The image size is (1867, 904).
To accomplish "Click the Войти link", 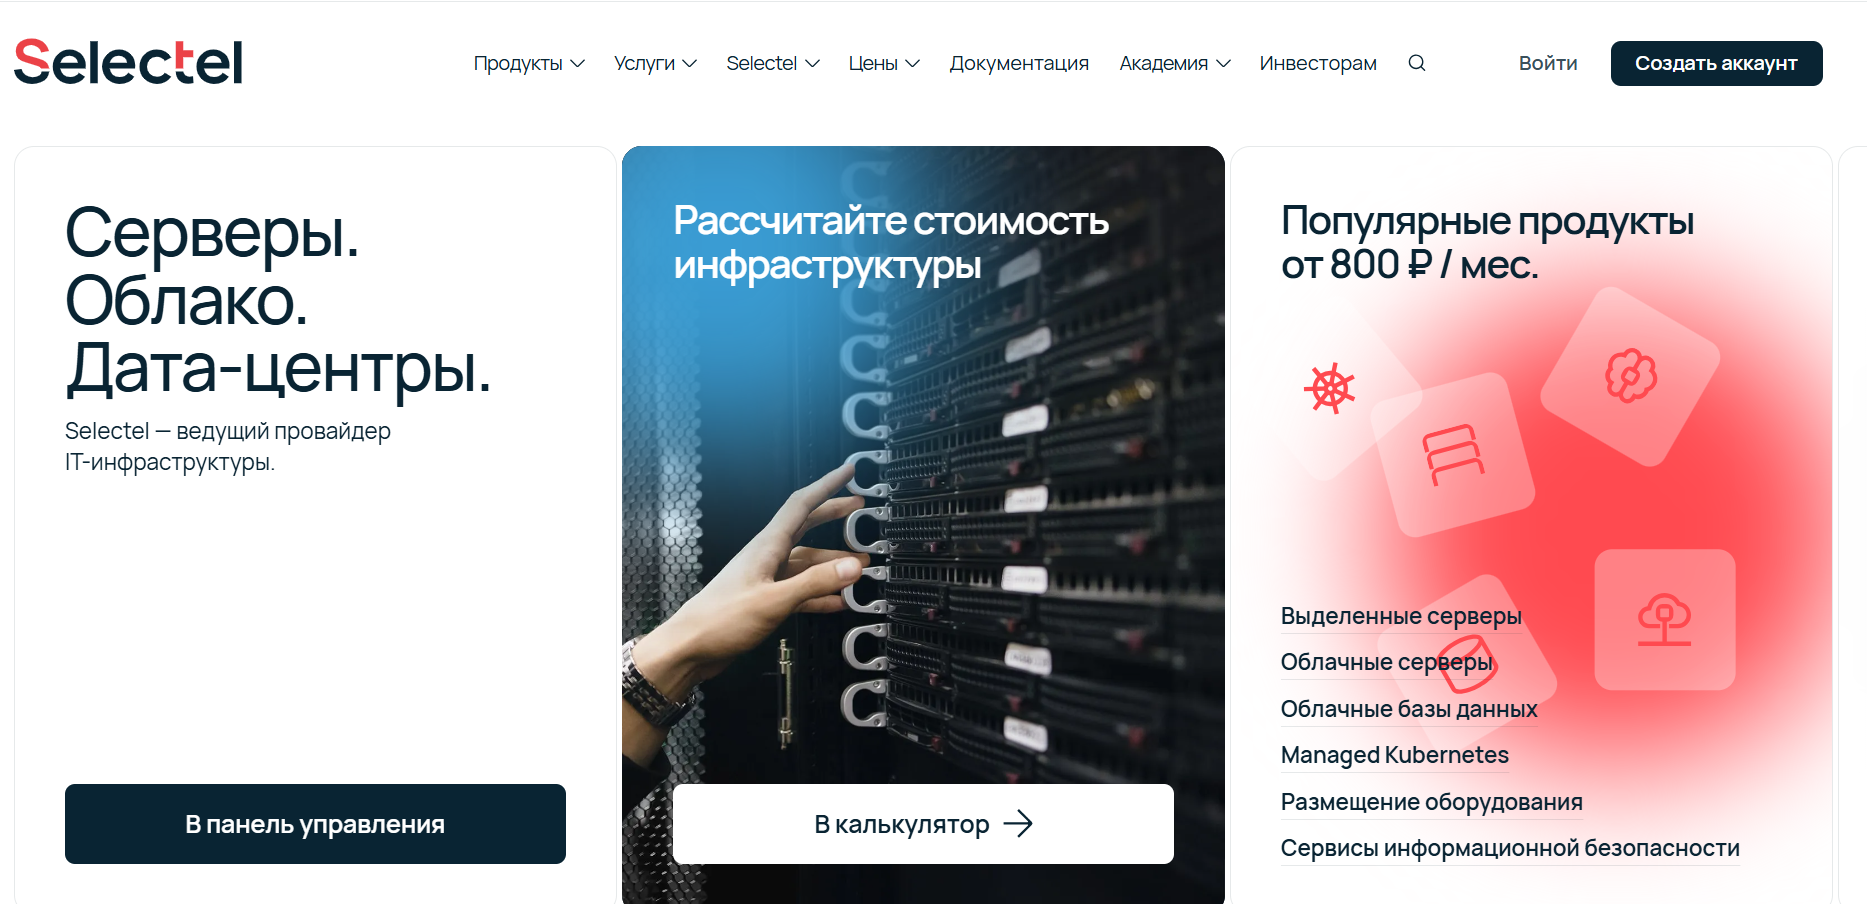I will coord(1548,63).
